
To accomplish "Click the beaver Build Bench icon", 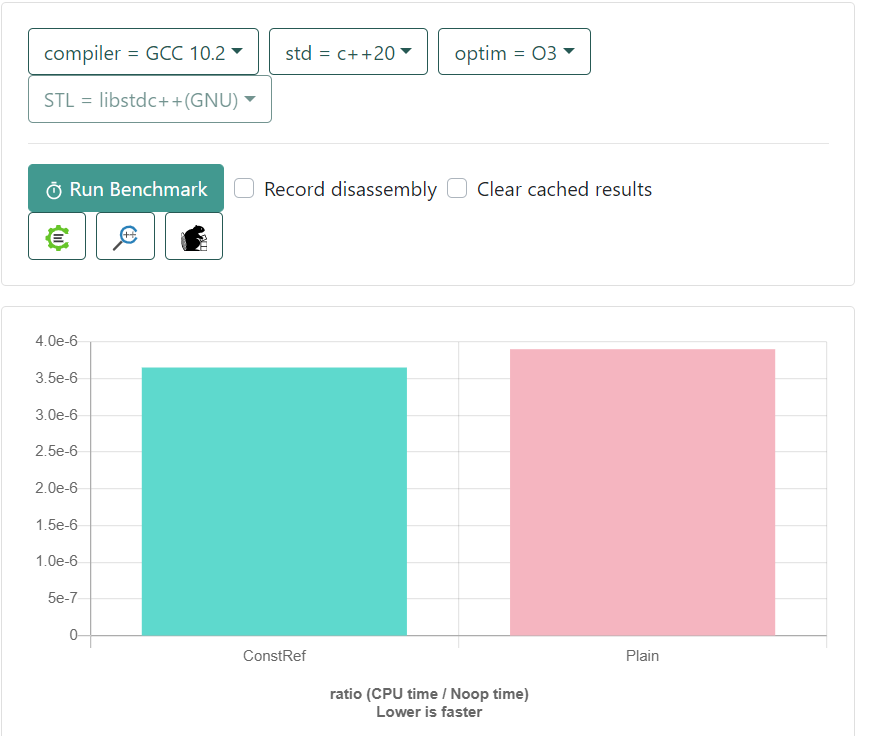I will click(x=193, y=237).
